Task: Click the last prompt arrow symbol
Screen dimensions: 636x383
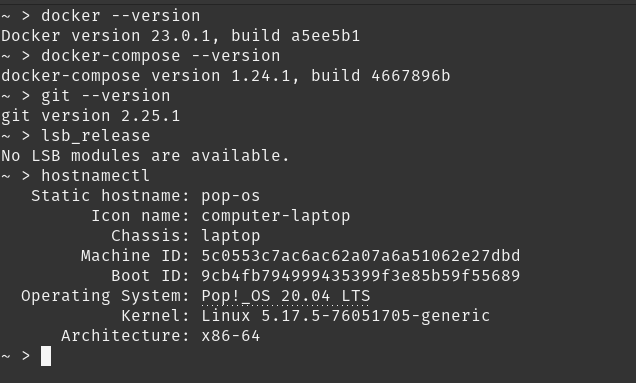Action: click(x=26, y=356)
